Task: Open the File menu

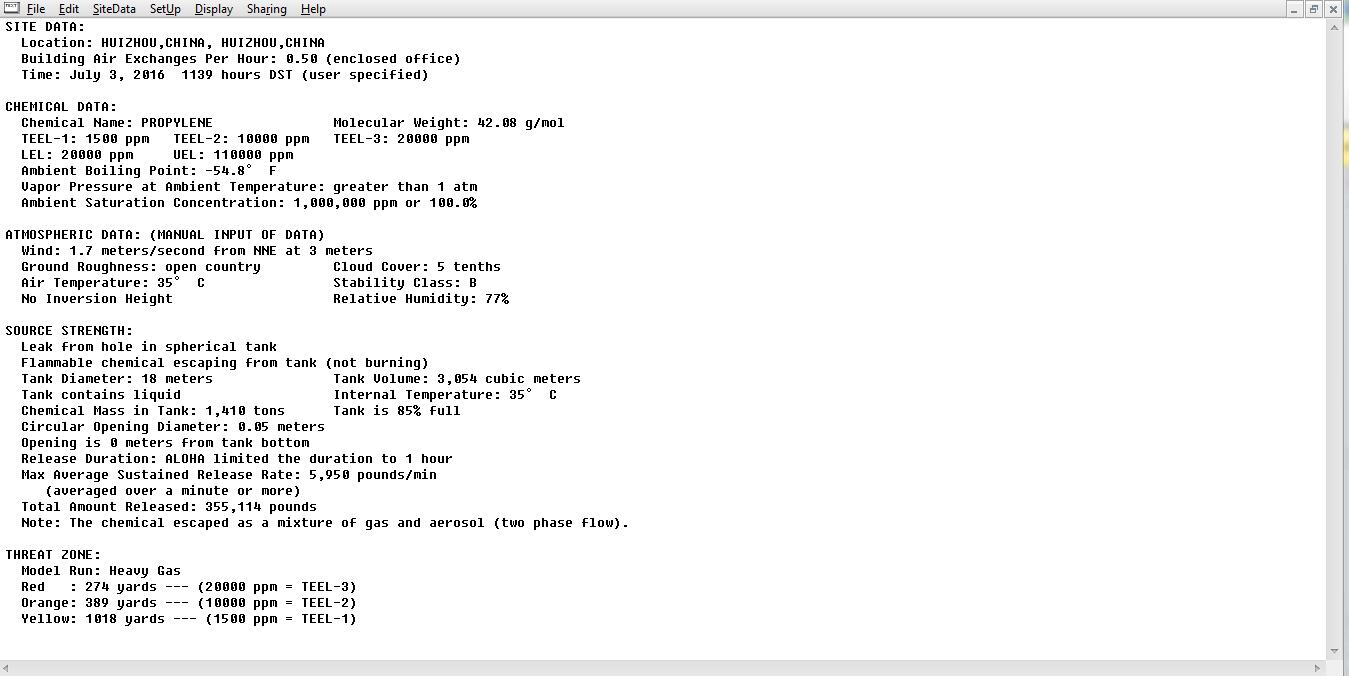Action: point(36,9)
